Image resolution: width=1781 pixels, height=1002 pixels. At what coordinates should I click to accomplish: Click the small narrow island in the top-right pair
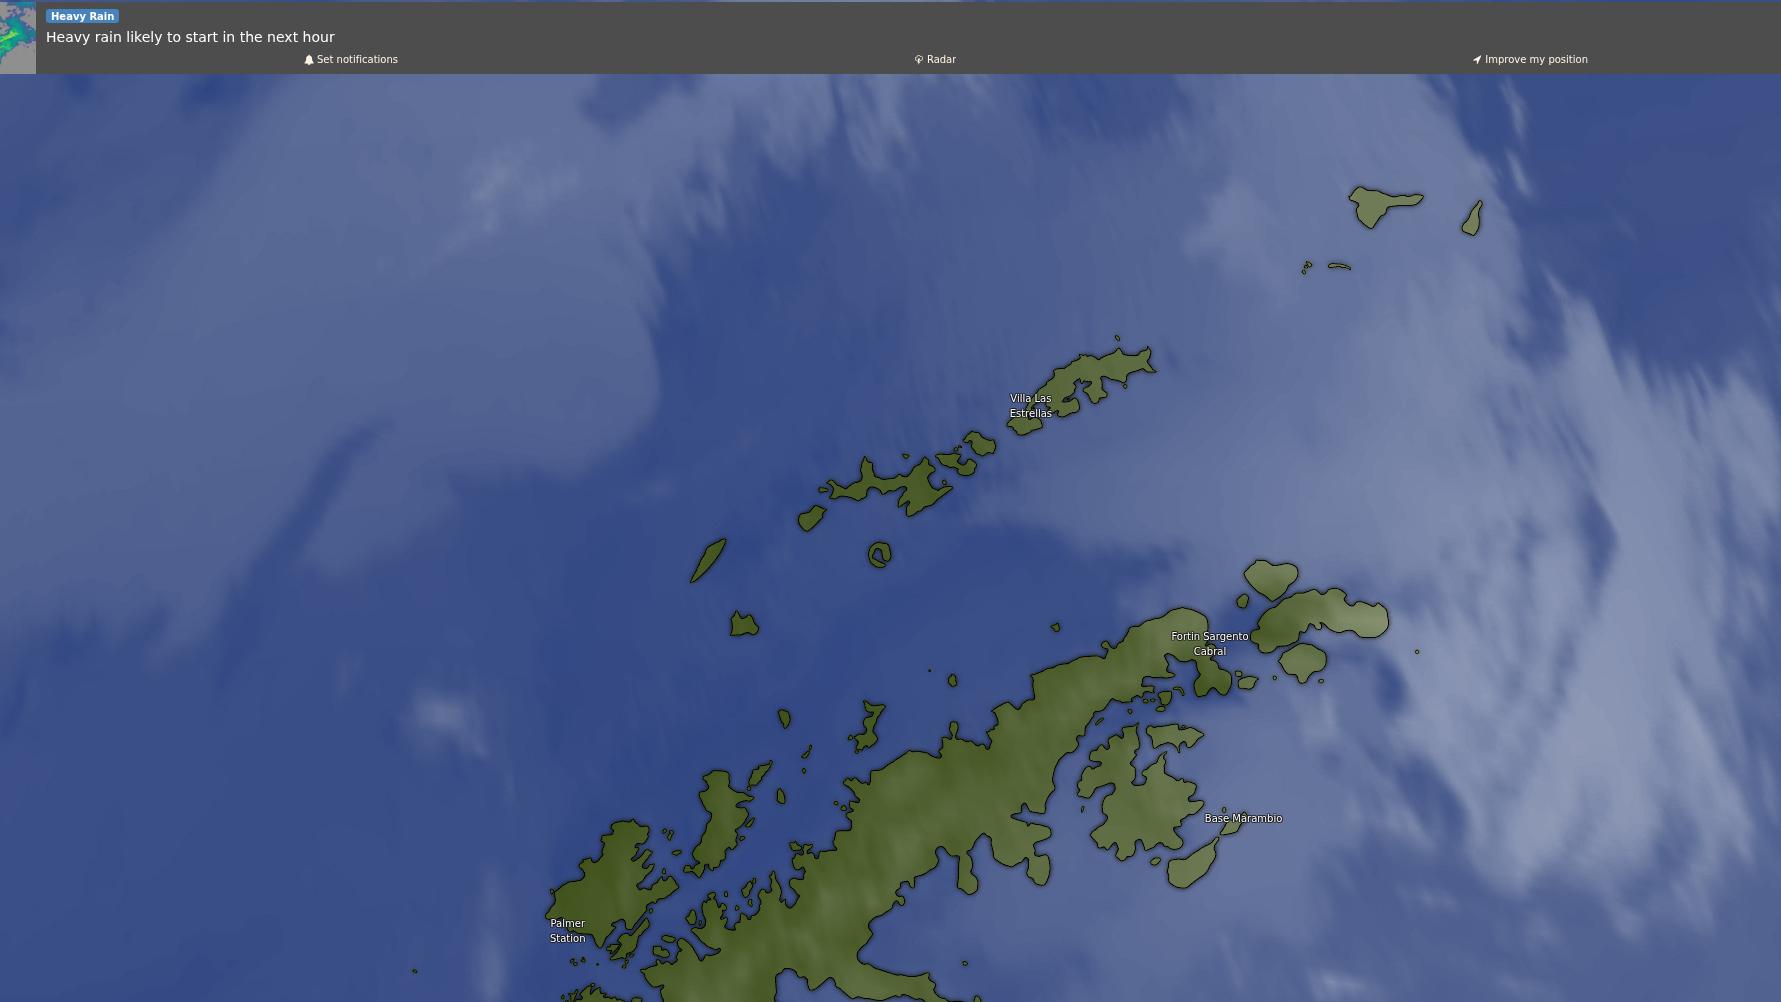1472,218
